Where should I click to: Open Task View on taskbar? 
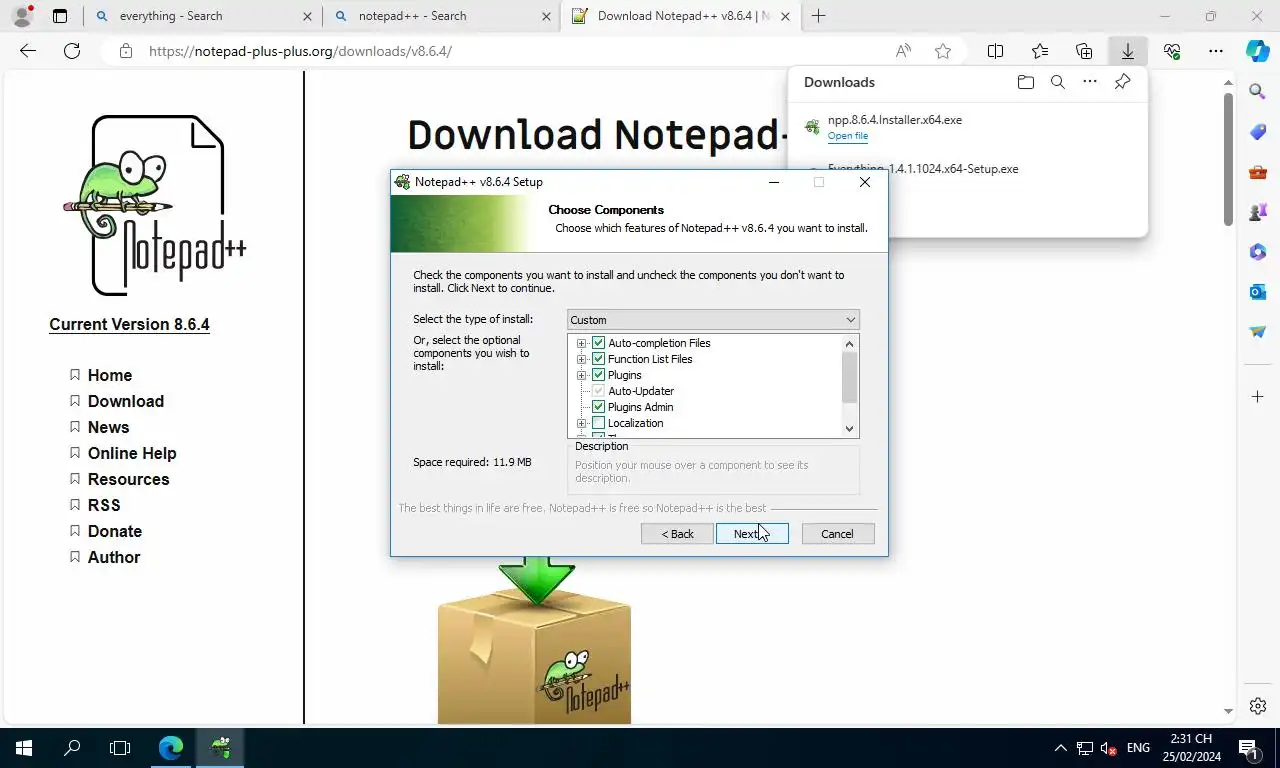point(120,747)
